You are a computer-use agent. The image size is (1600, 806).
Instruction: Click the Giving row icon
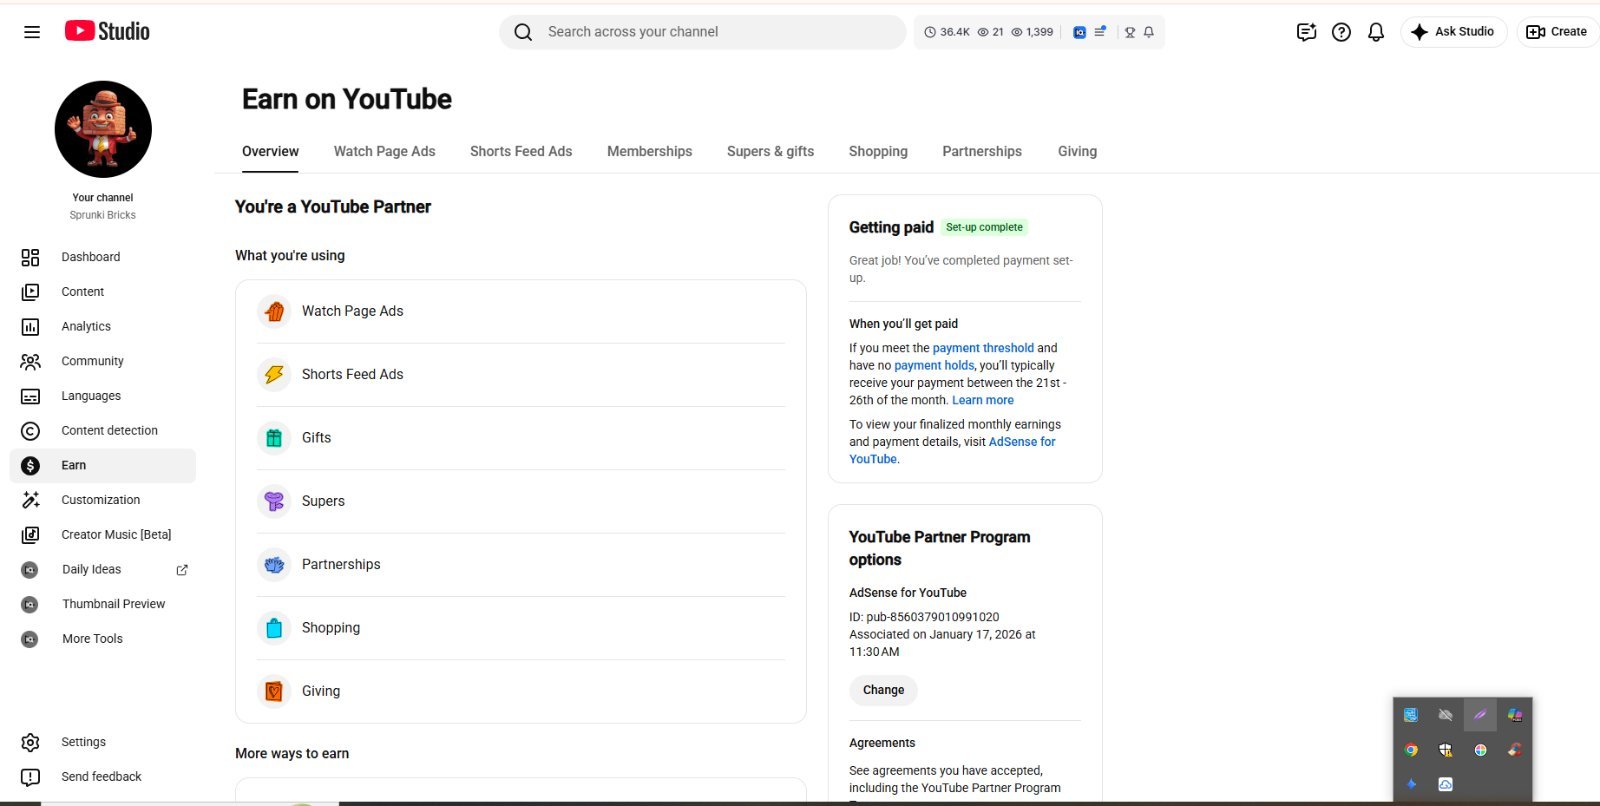tap(274, 691)
